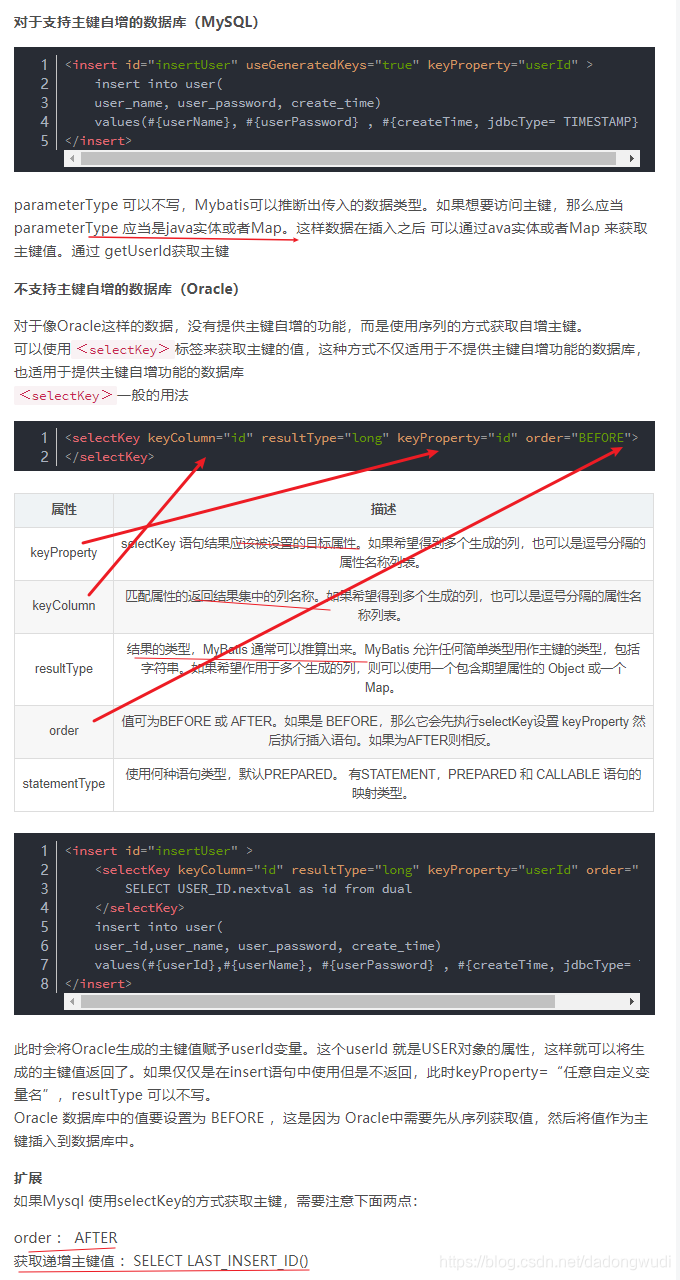680x1280 pixels.
Task: Click line number 8 in the last code block
Action: point(44,984)
